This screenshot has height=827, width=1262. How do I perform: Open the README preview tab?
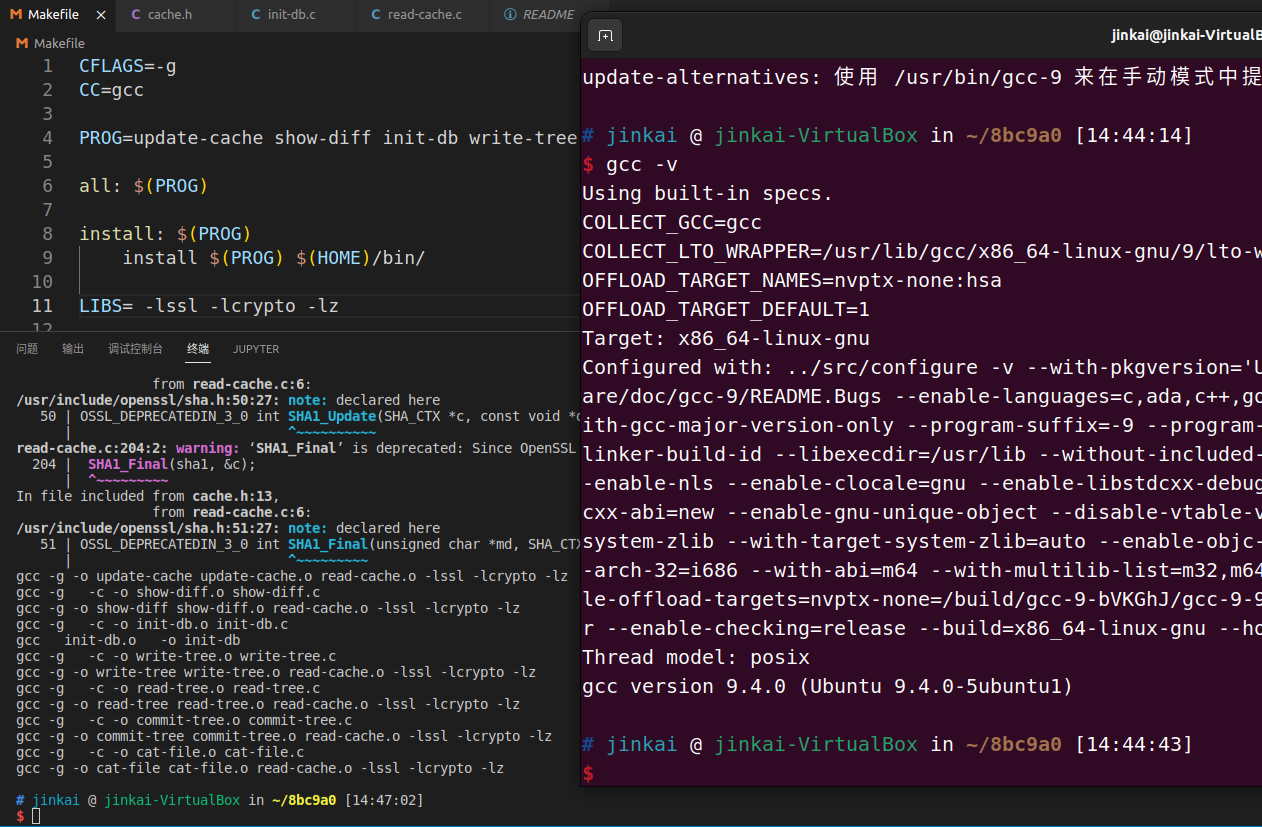(550, 14)
